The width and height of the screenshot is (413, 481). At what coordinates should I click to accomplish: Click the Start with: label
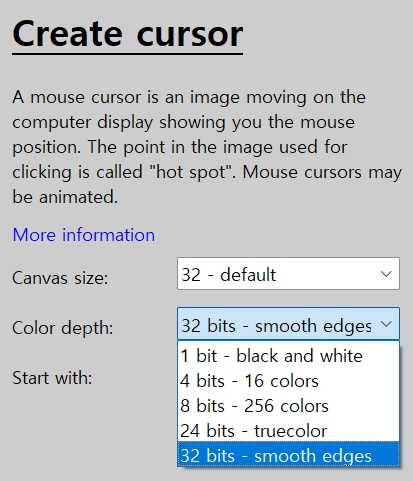pos(52,378)
